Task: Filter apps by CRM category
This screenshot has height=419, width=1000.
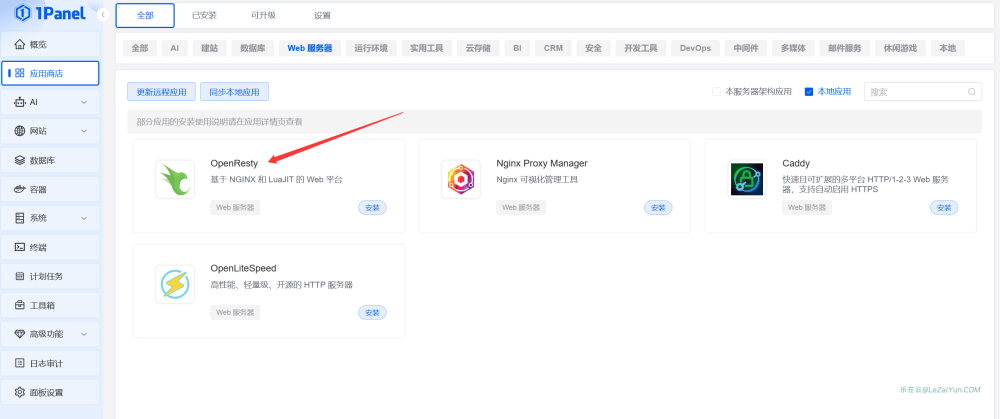Action: coord(554,48)
